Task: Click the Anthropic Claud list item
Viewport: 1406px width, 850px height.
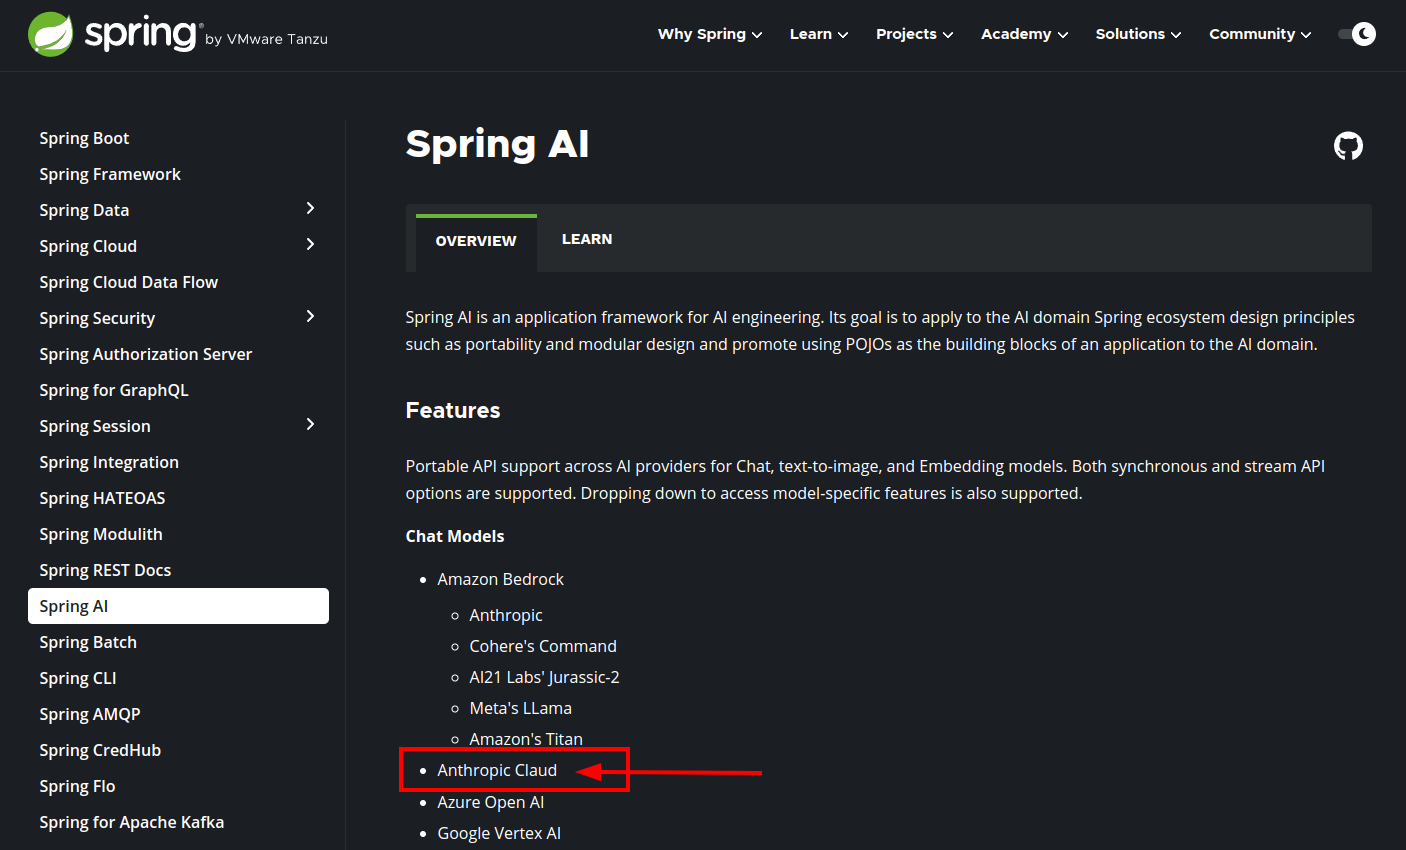Action: click(x=497, y=770)
